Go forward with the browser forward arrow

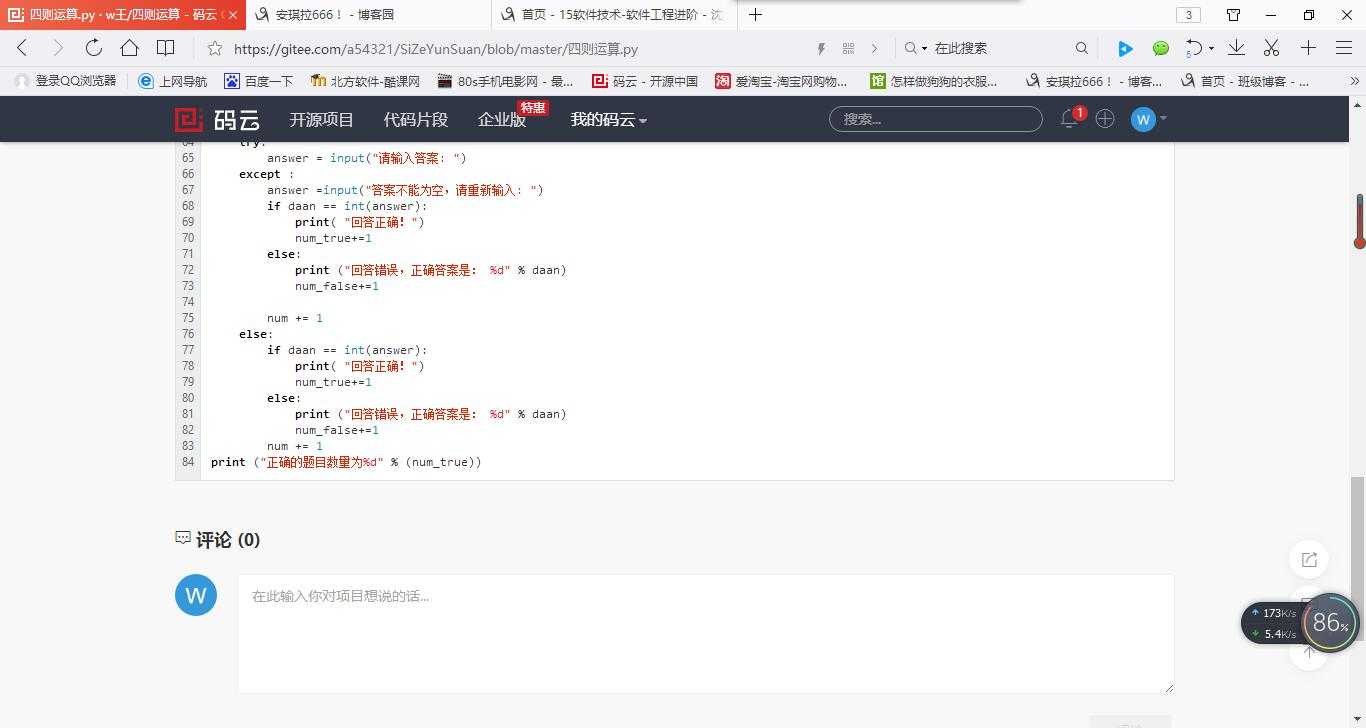coord(57,48)
